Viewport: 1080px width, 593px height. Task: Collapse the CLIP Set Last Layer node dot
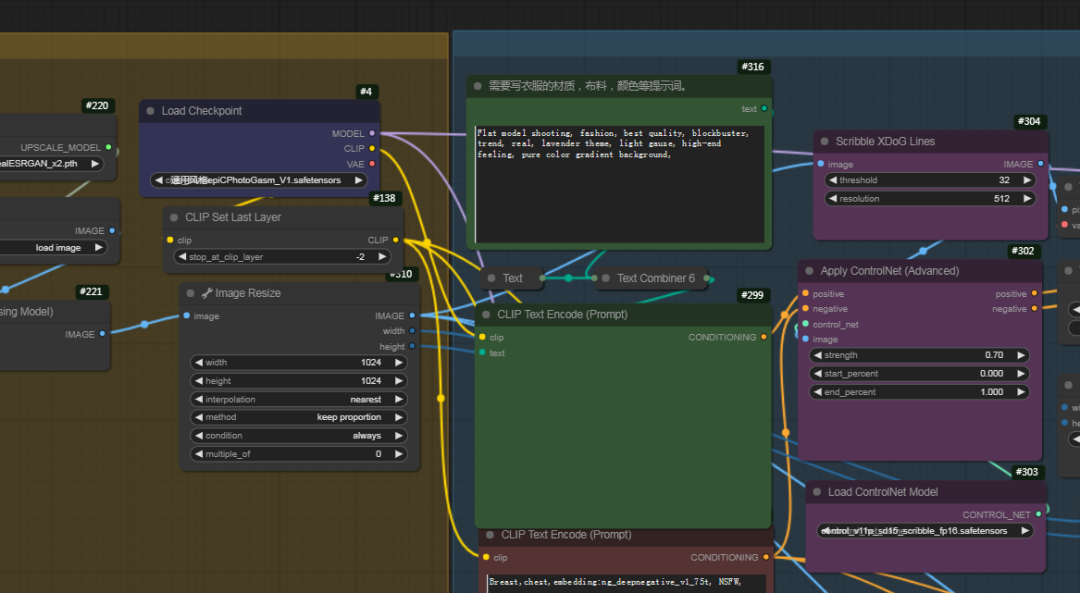pos(174,217)
